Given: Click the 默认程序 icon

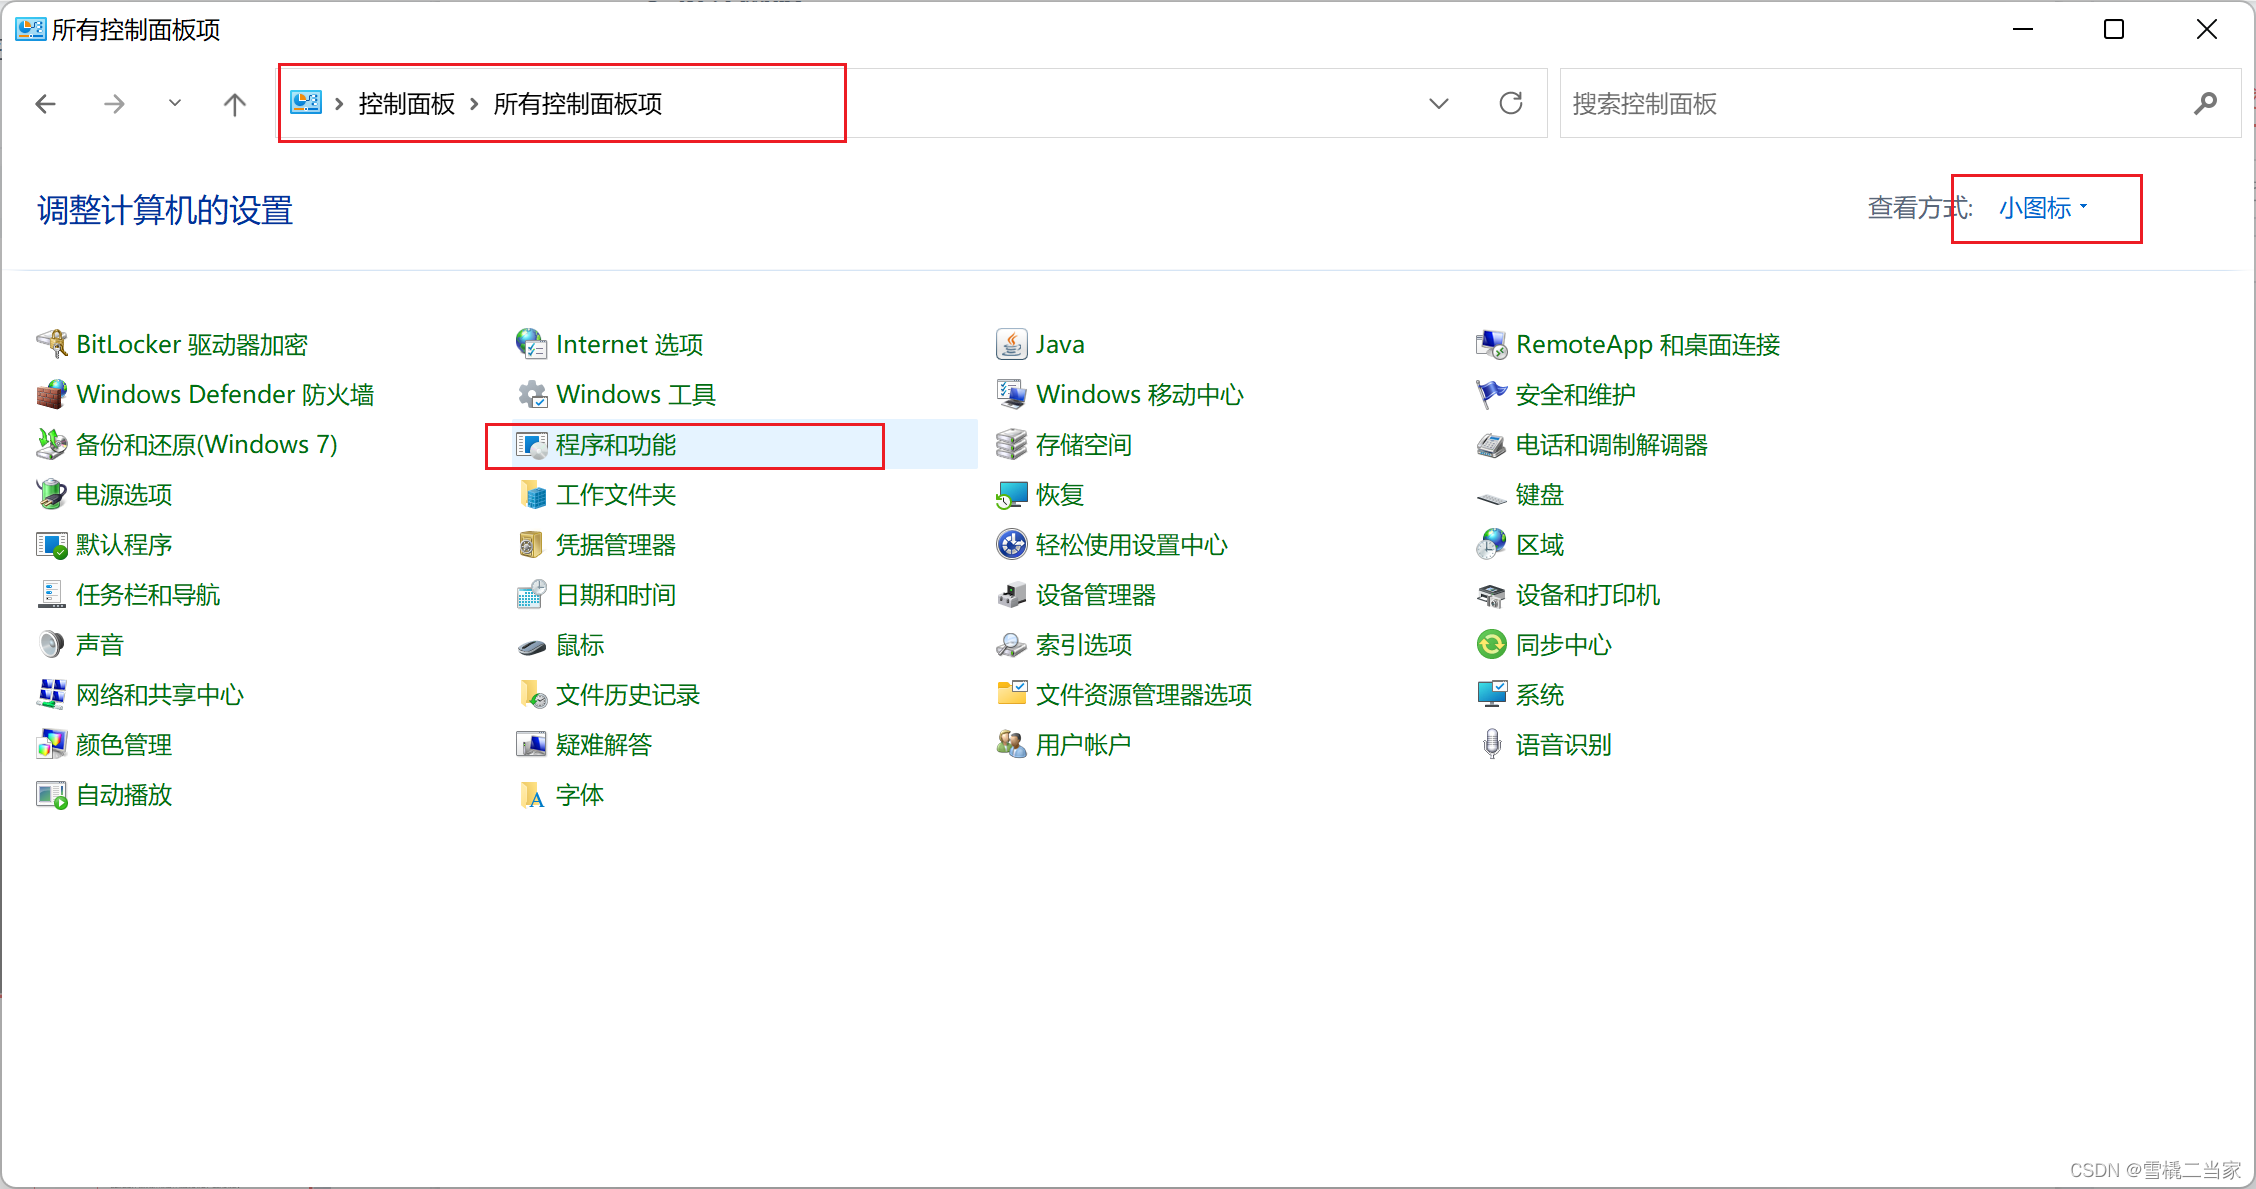Looking at the screenshot, I should click(x=52, y=544).
